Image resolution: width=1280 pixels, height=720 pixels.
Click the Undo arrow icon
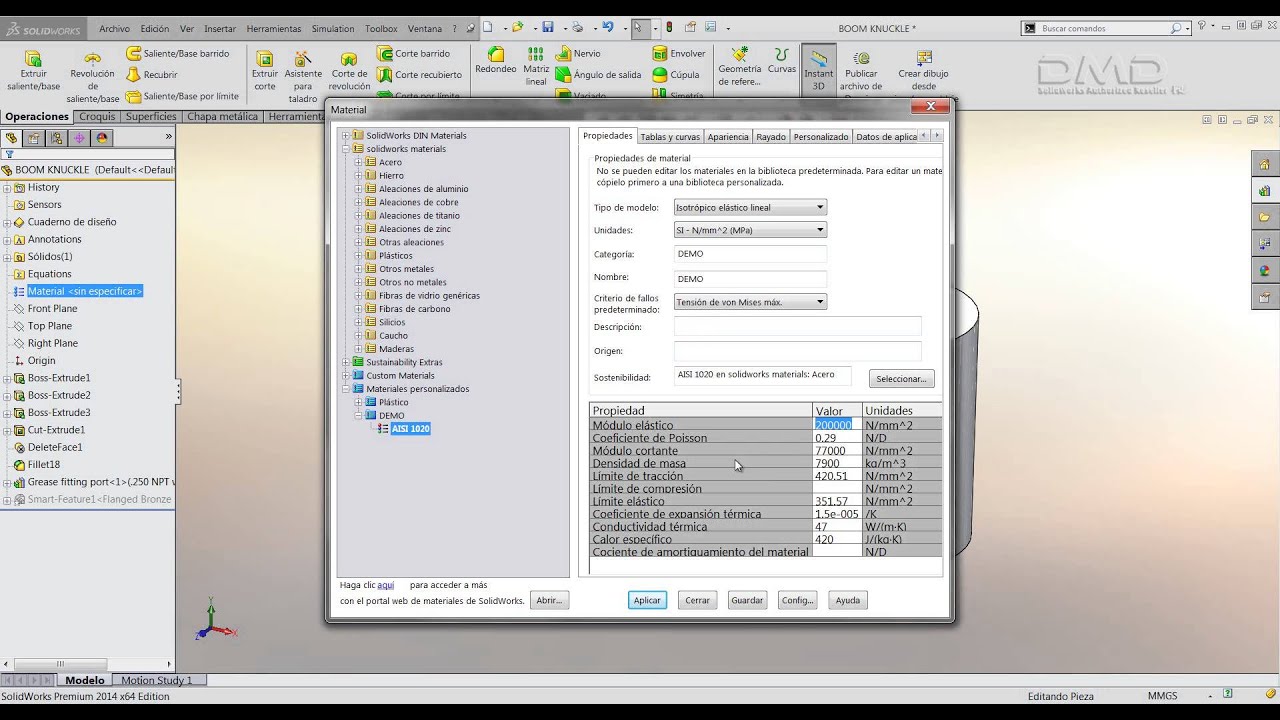coord(607,28)
